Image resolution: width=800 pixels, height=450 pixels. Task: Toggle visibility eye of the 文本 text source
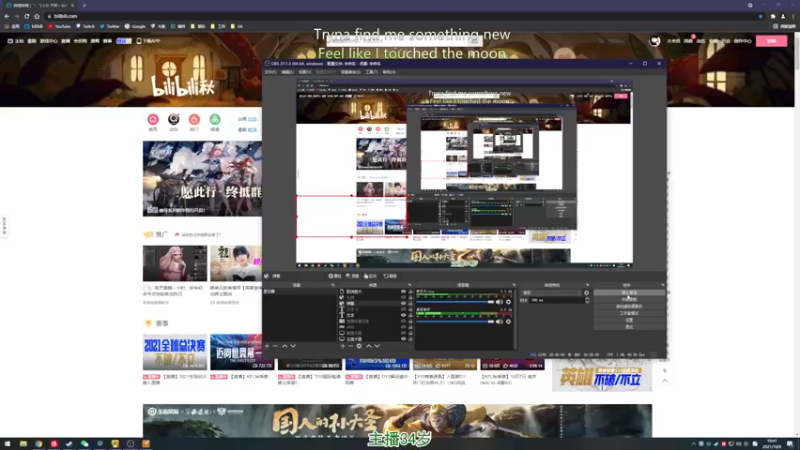tap(403, 315)
